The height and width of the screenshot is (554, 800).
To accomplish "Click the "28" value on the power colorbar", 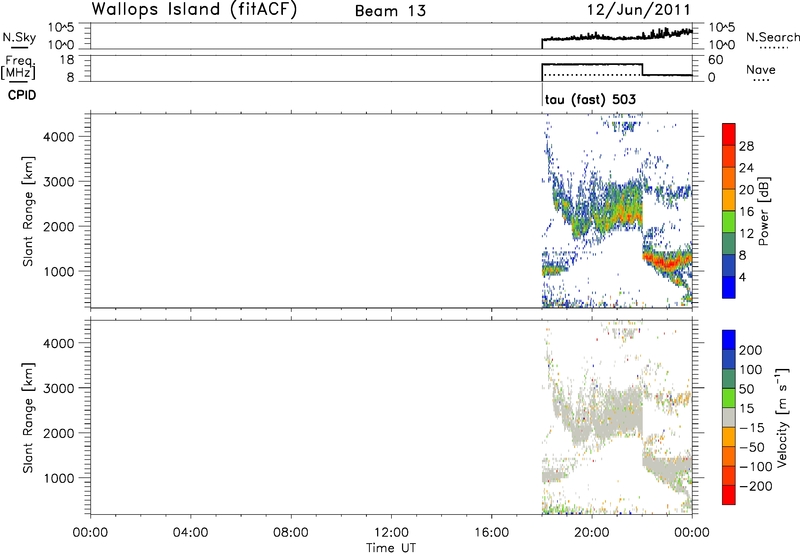I will (x=746, y=146).
